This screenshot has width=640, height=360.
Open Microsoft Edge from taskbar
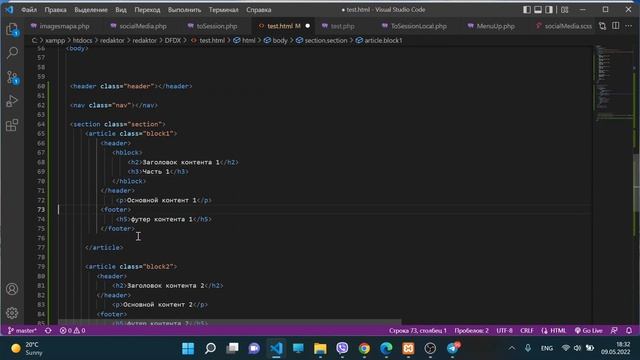[x=386, y=348]
